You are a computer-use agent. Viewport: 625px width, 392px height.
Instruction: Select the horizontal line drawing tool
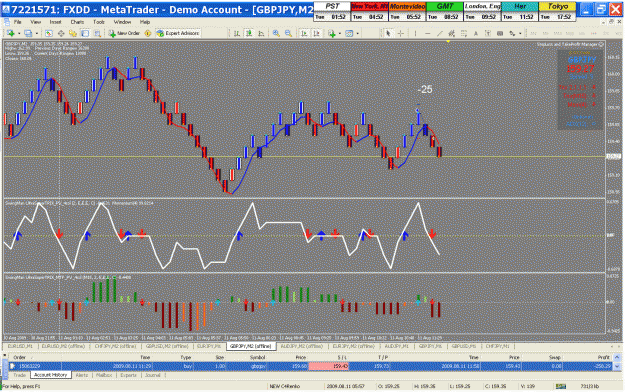(x=427, y=33)
